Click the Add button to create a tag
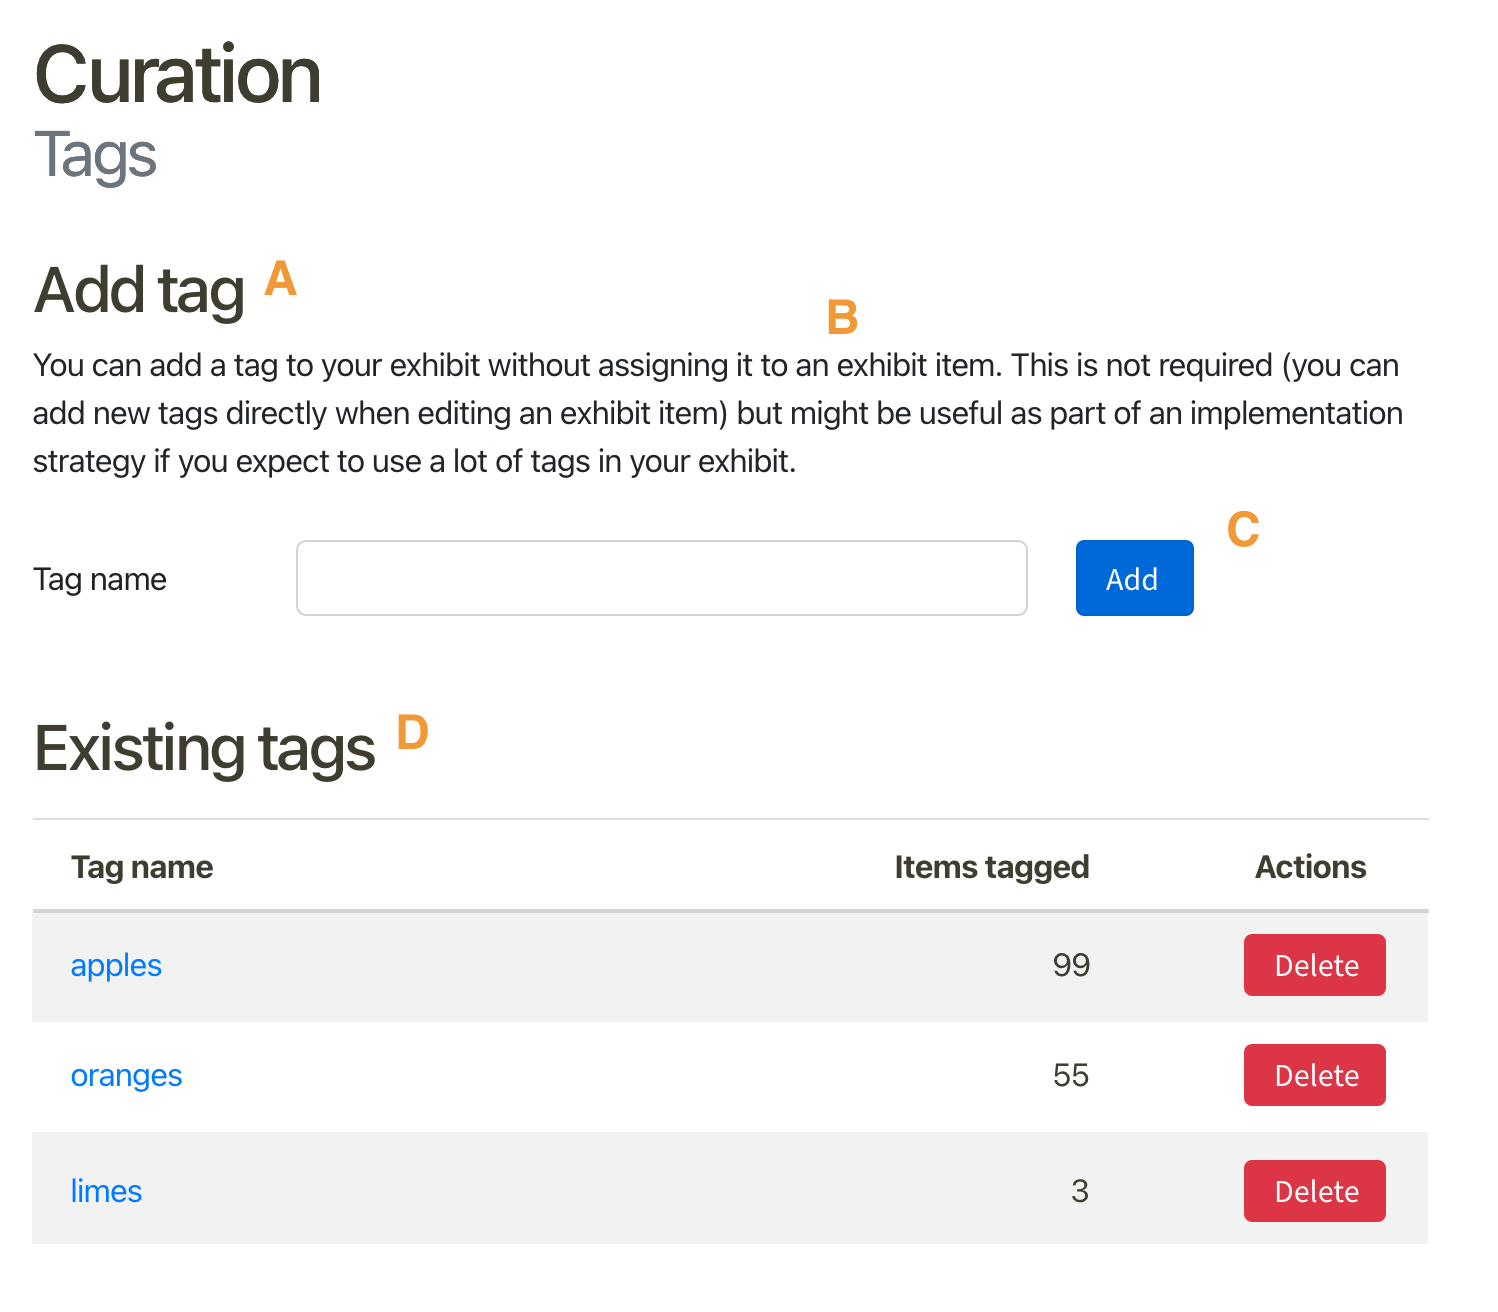This screenshot has height=1312, width=1498. [1133, 577]
